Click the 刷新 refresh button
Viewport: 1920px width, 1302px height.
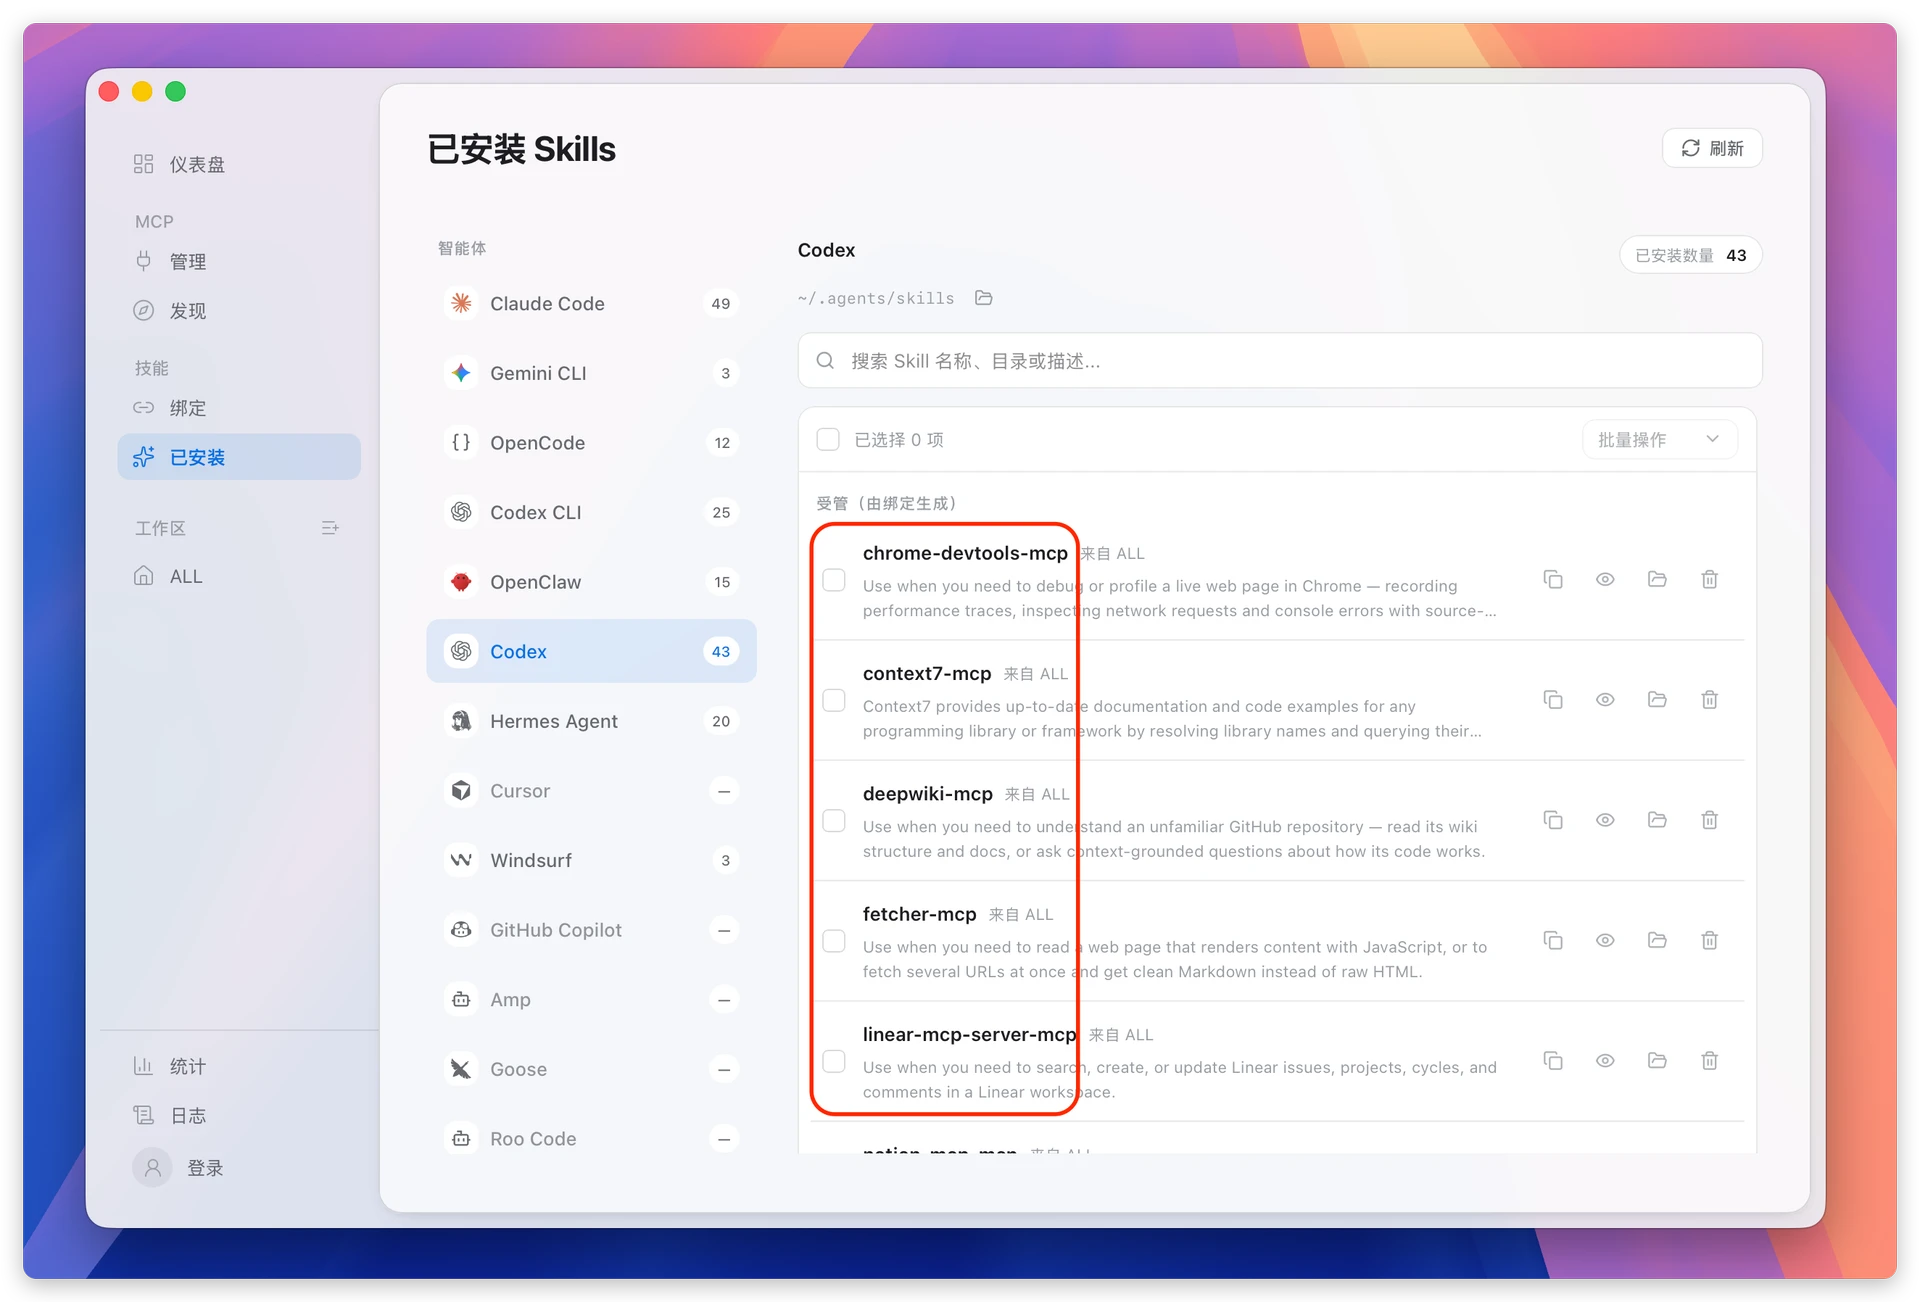[1712, 148]
